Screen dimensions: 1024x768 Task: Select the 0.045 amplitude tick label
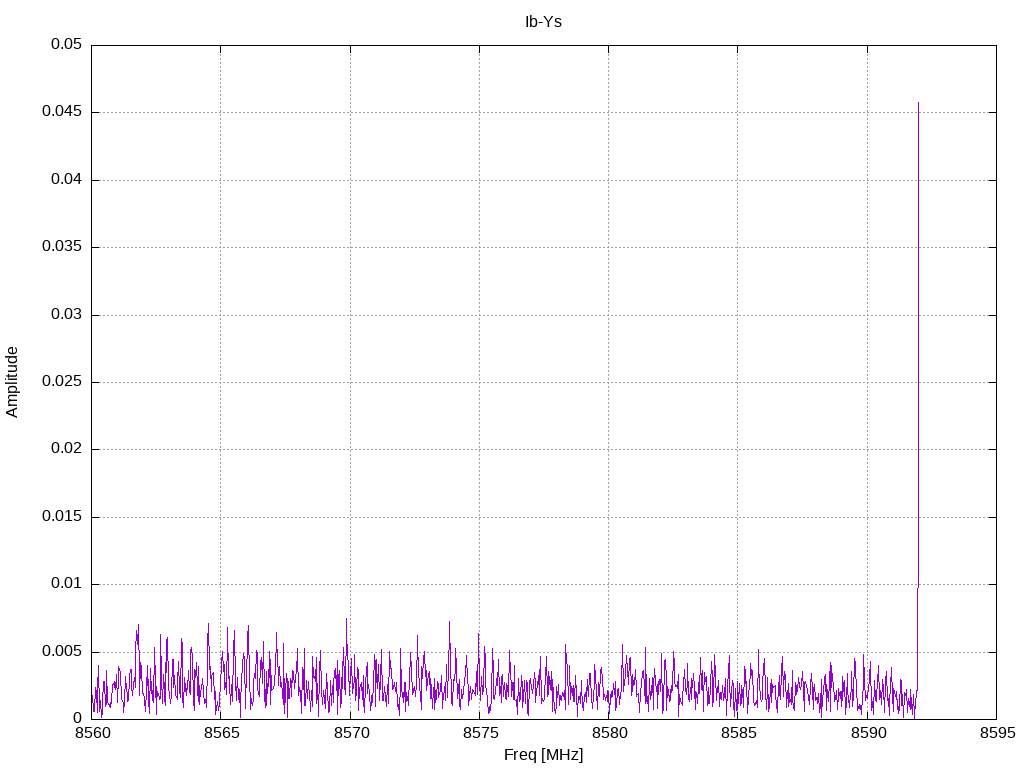[62, 112]
